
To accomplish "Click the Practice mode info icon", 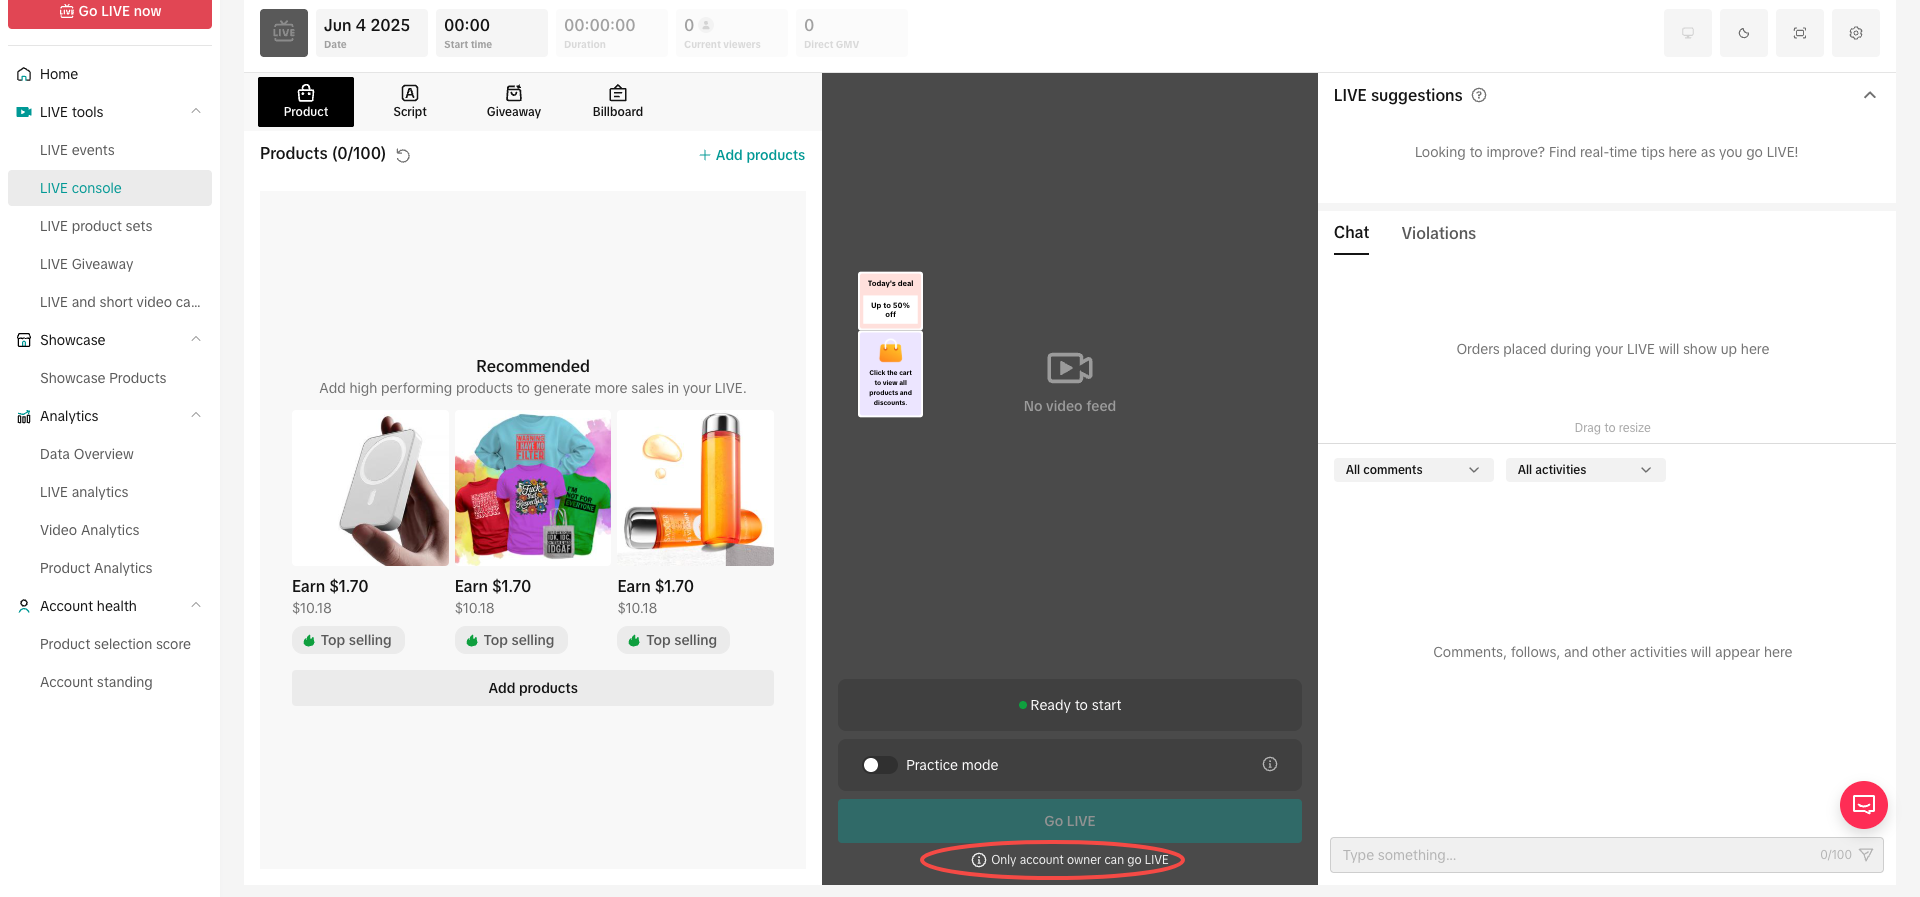I will [1269, 764].
